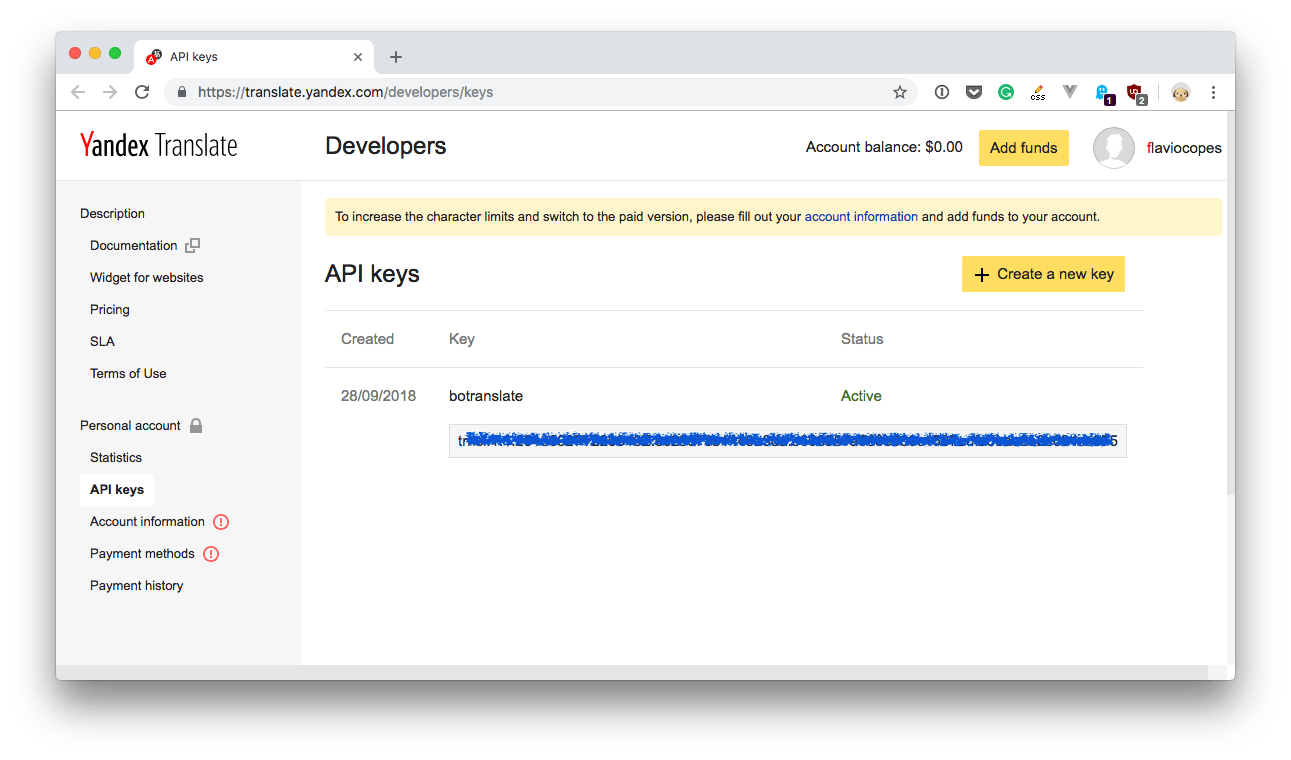This screenshot has height=760, width=1291.
Task: Open Documentation in sidebar
Action: 133,245
